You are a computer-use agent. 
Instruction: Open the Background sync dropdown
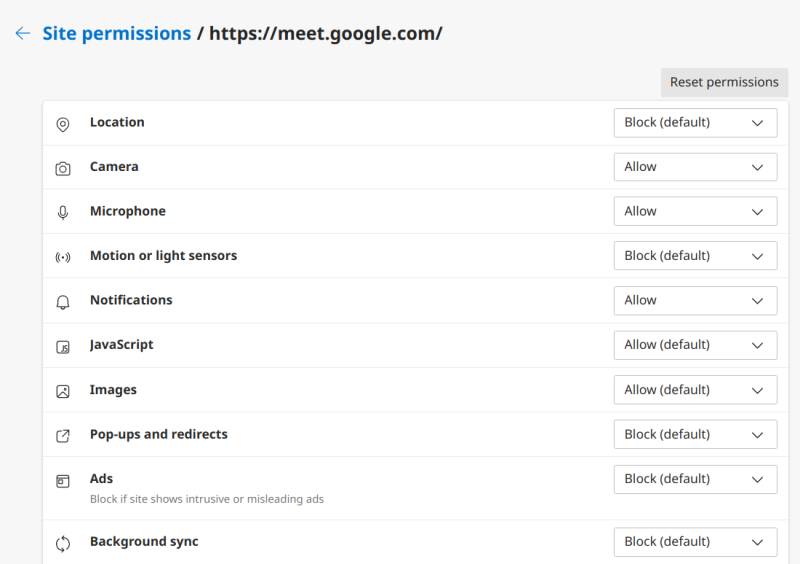pos(695,542)
